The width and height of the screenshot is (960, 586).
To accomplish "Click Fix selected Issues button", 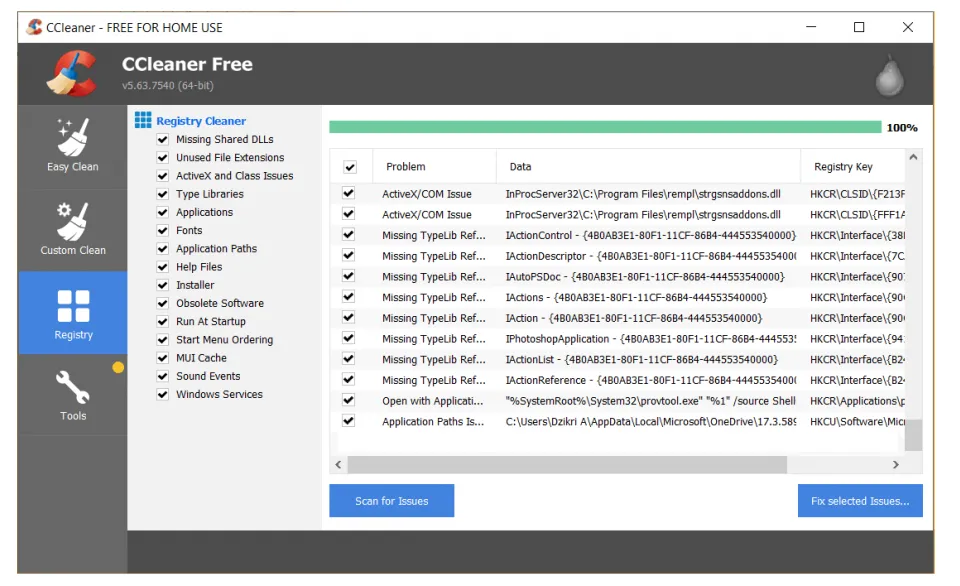I will click(860, 501).
